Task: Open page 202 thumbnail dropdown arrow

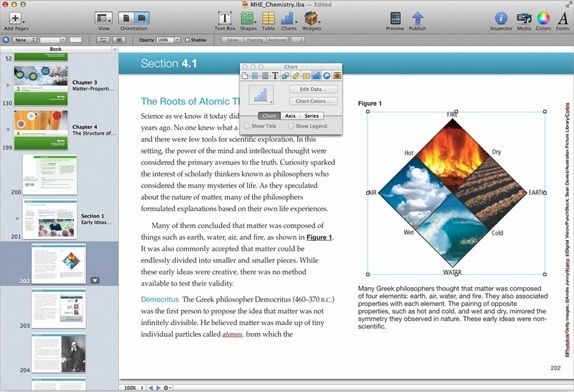Action: pos(95,280)
